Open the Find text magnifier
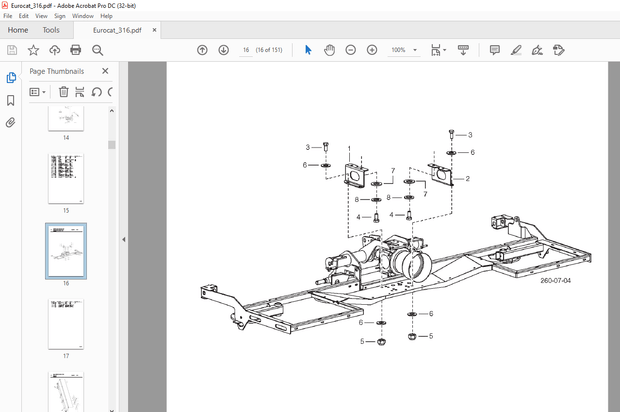This screenshot has height=412, width=620. (97, 50)
